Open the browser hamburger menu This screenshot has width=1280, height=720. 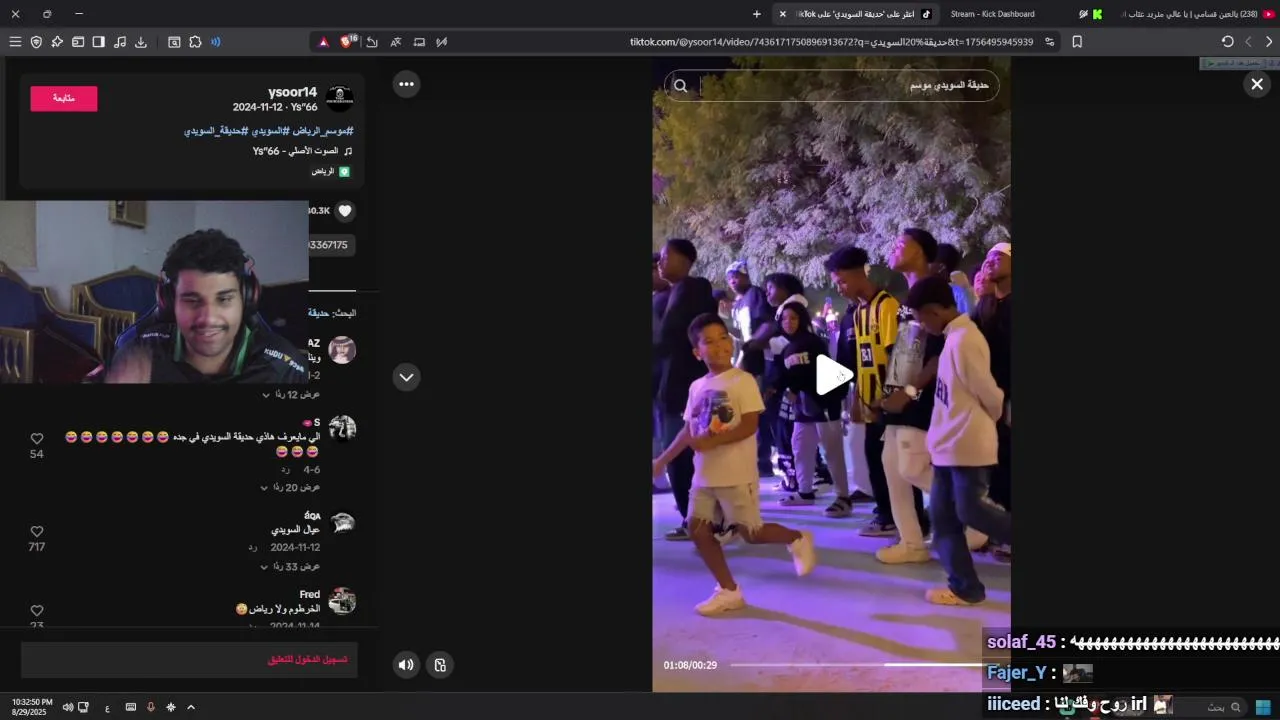click(15, 42)
